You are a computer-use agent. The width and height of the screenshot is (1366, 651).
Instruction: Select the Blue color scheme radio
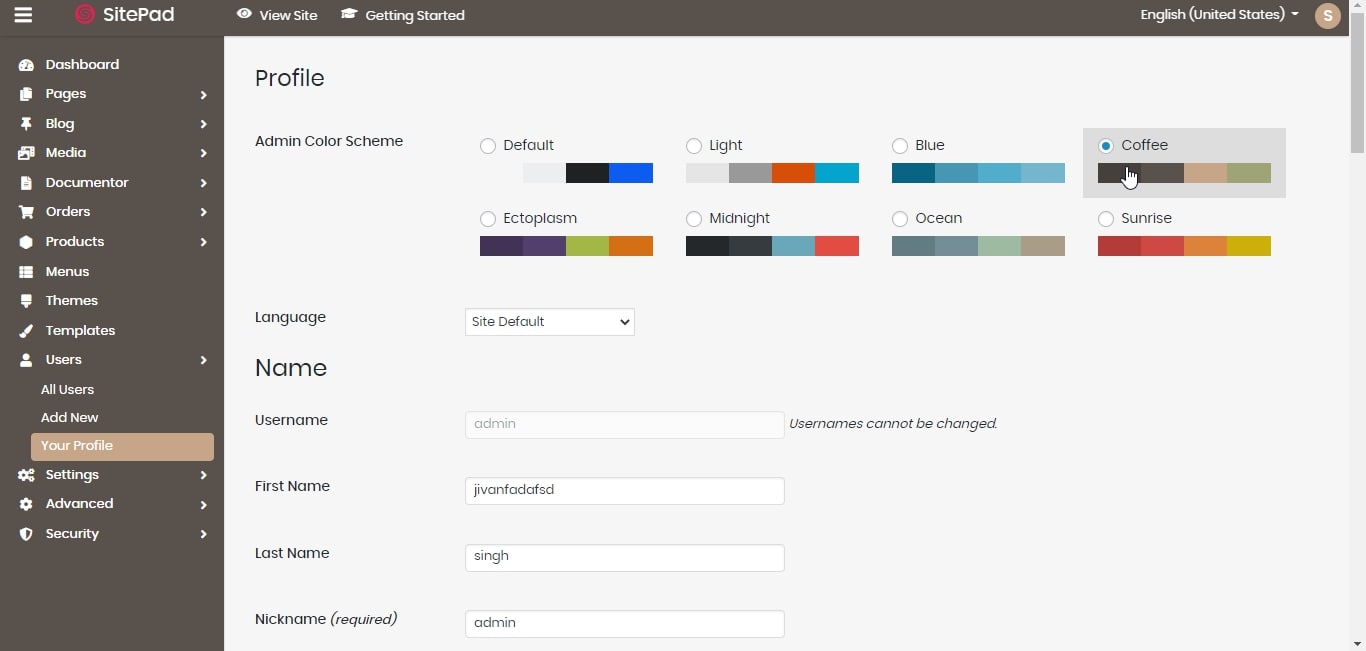point(900,146)
